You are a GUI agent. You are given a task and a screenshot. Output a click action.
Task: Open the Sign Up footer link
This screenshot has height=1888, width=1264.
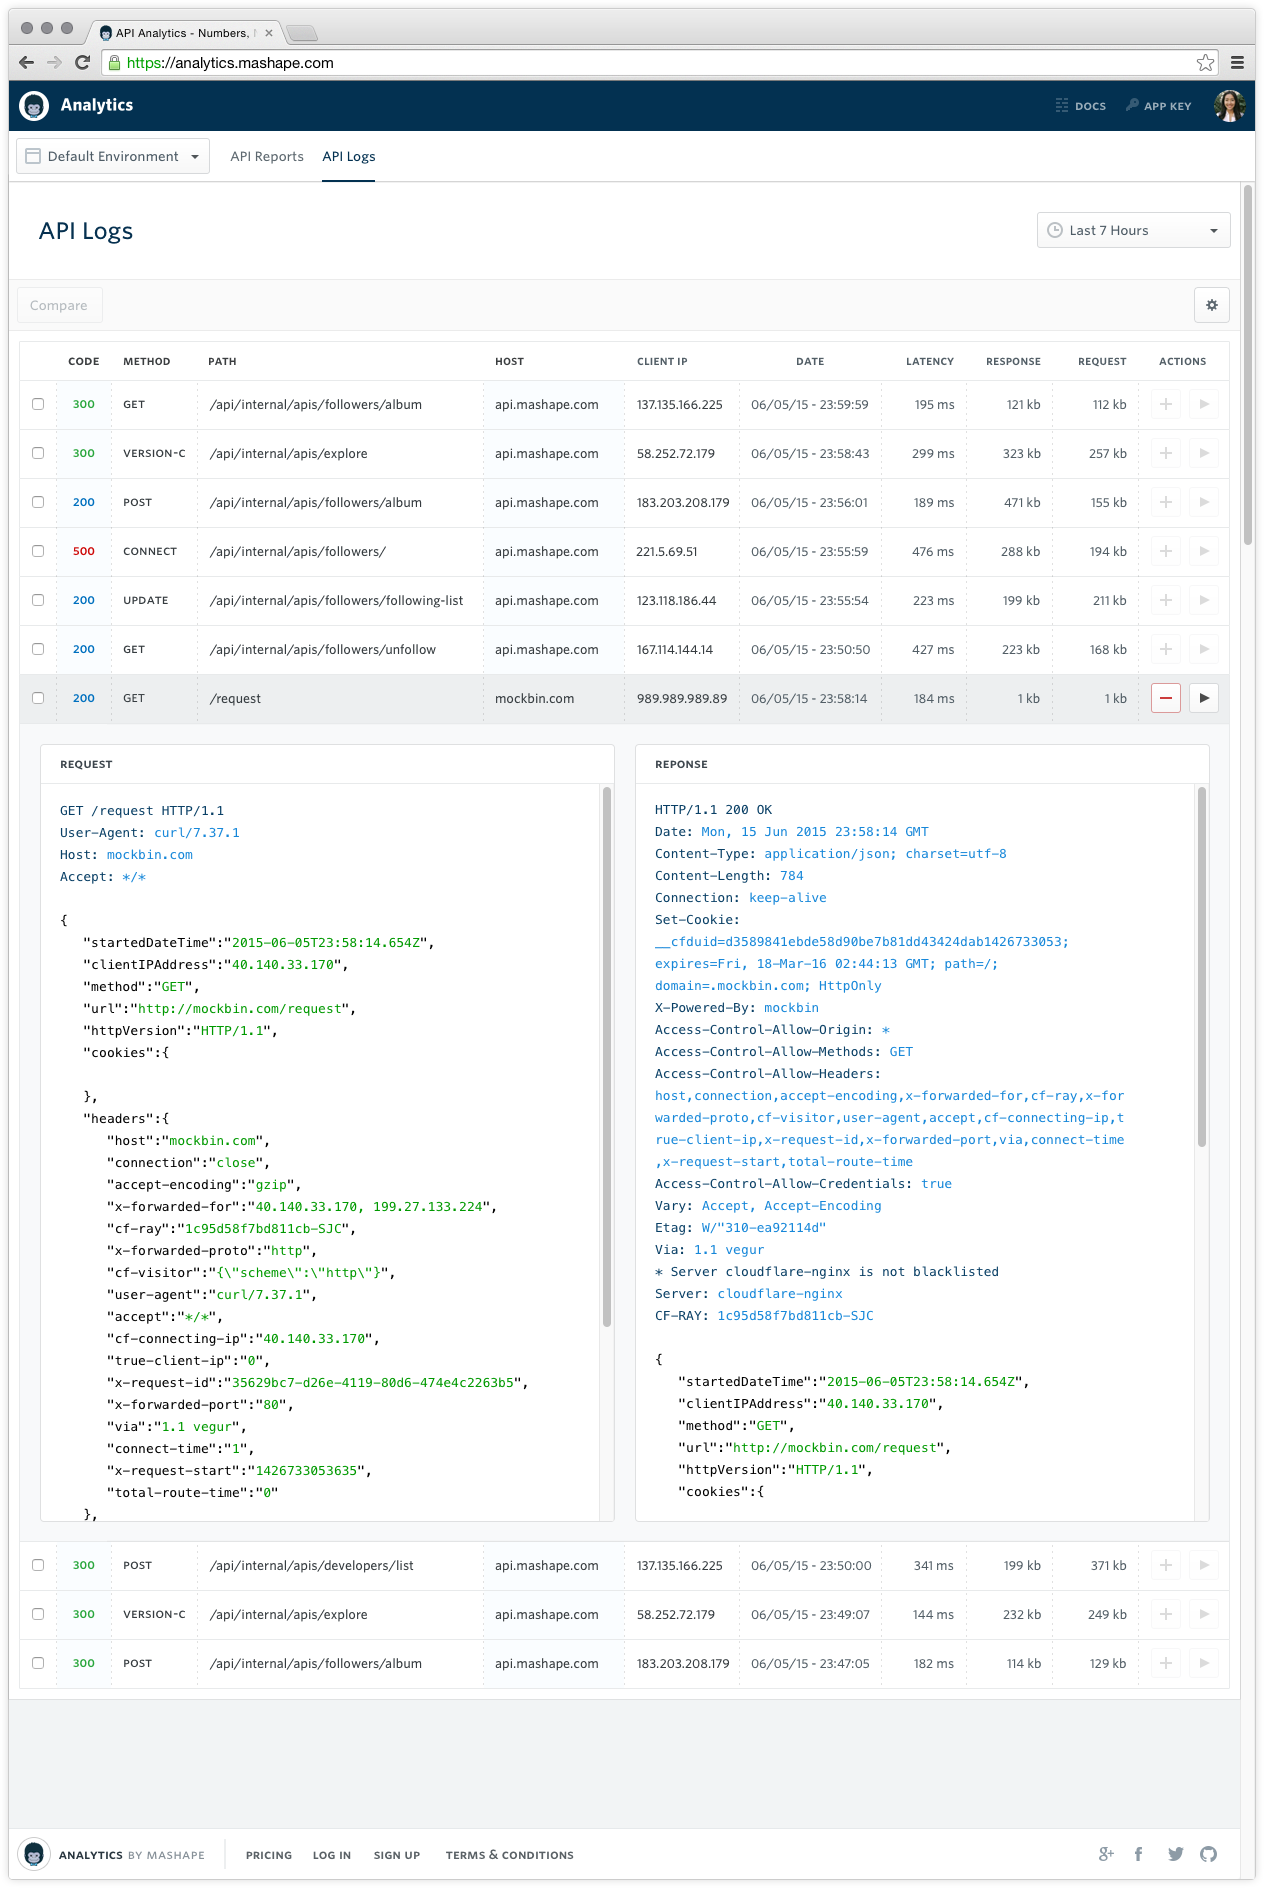pyautogui.click(x=397, y=1855)
